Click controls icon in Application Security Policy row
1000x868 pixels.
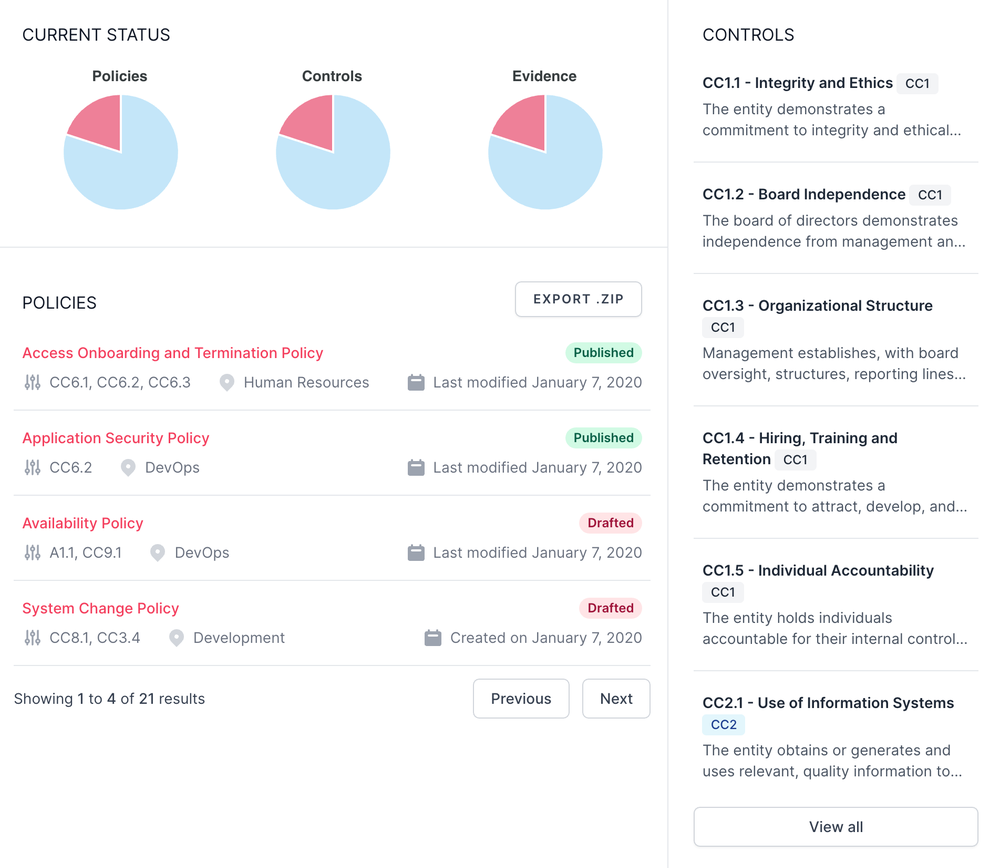pyautogui.click(x=33, y=468)
